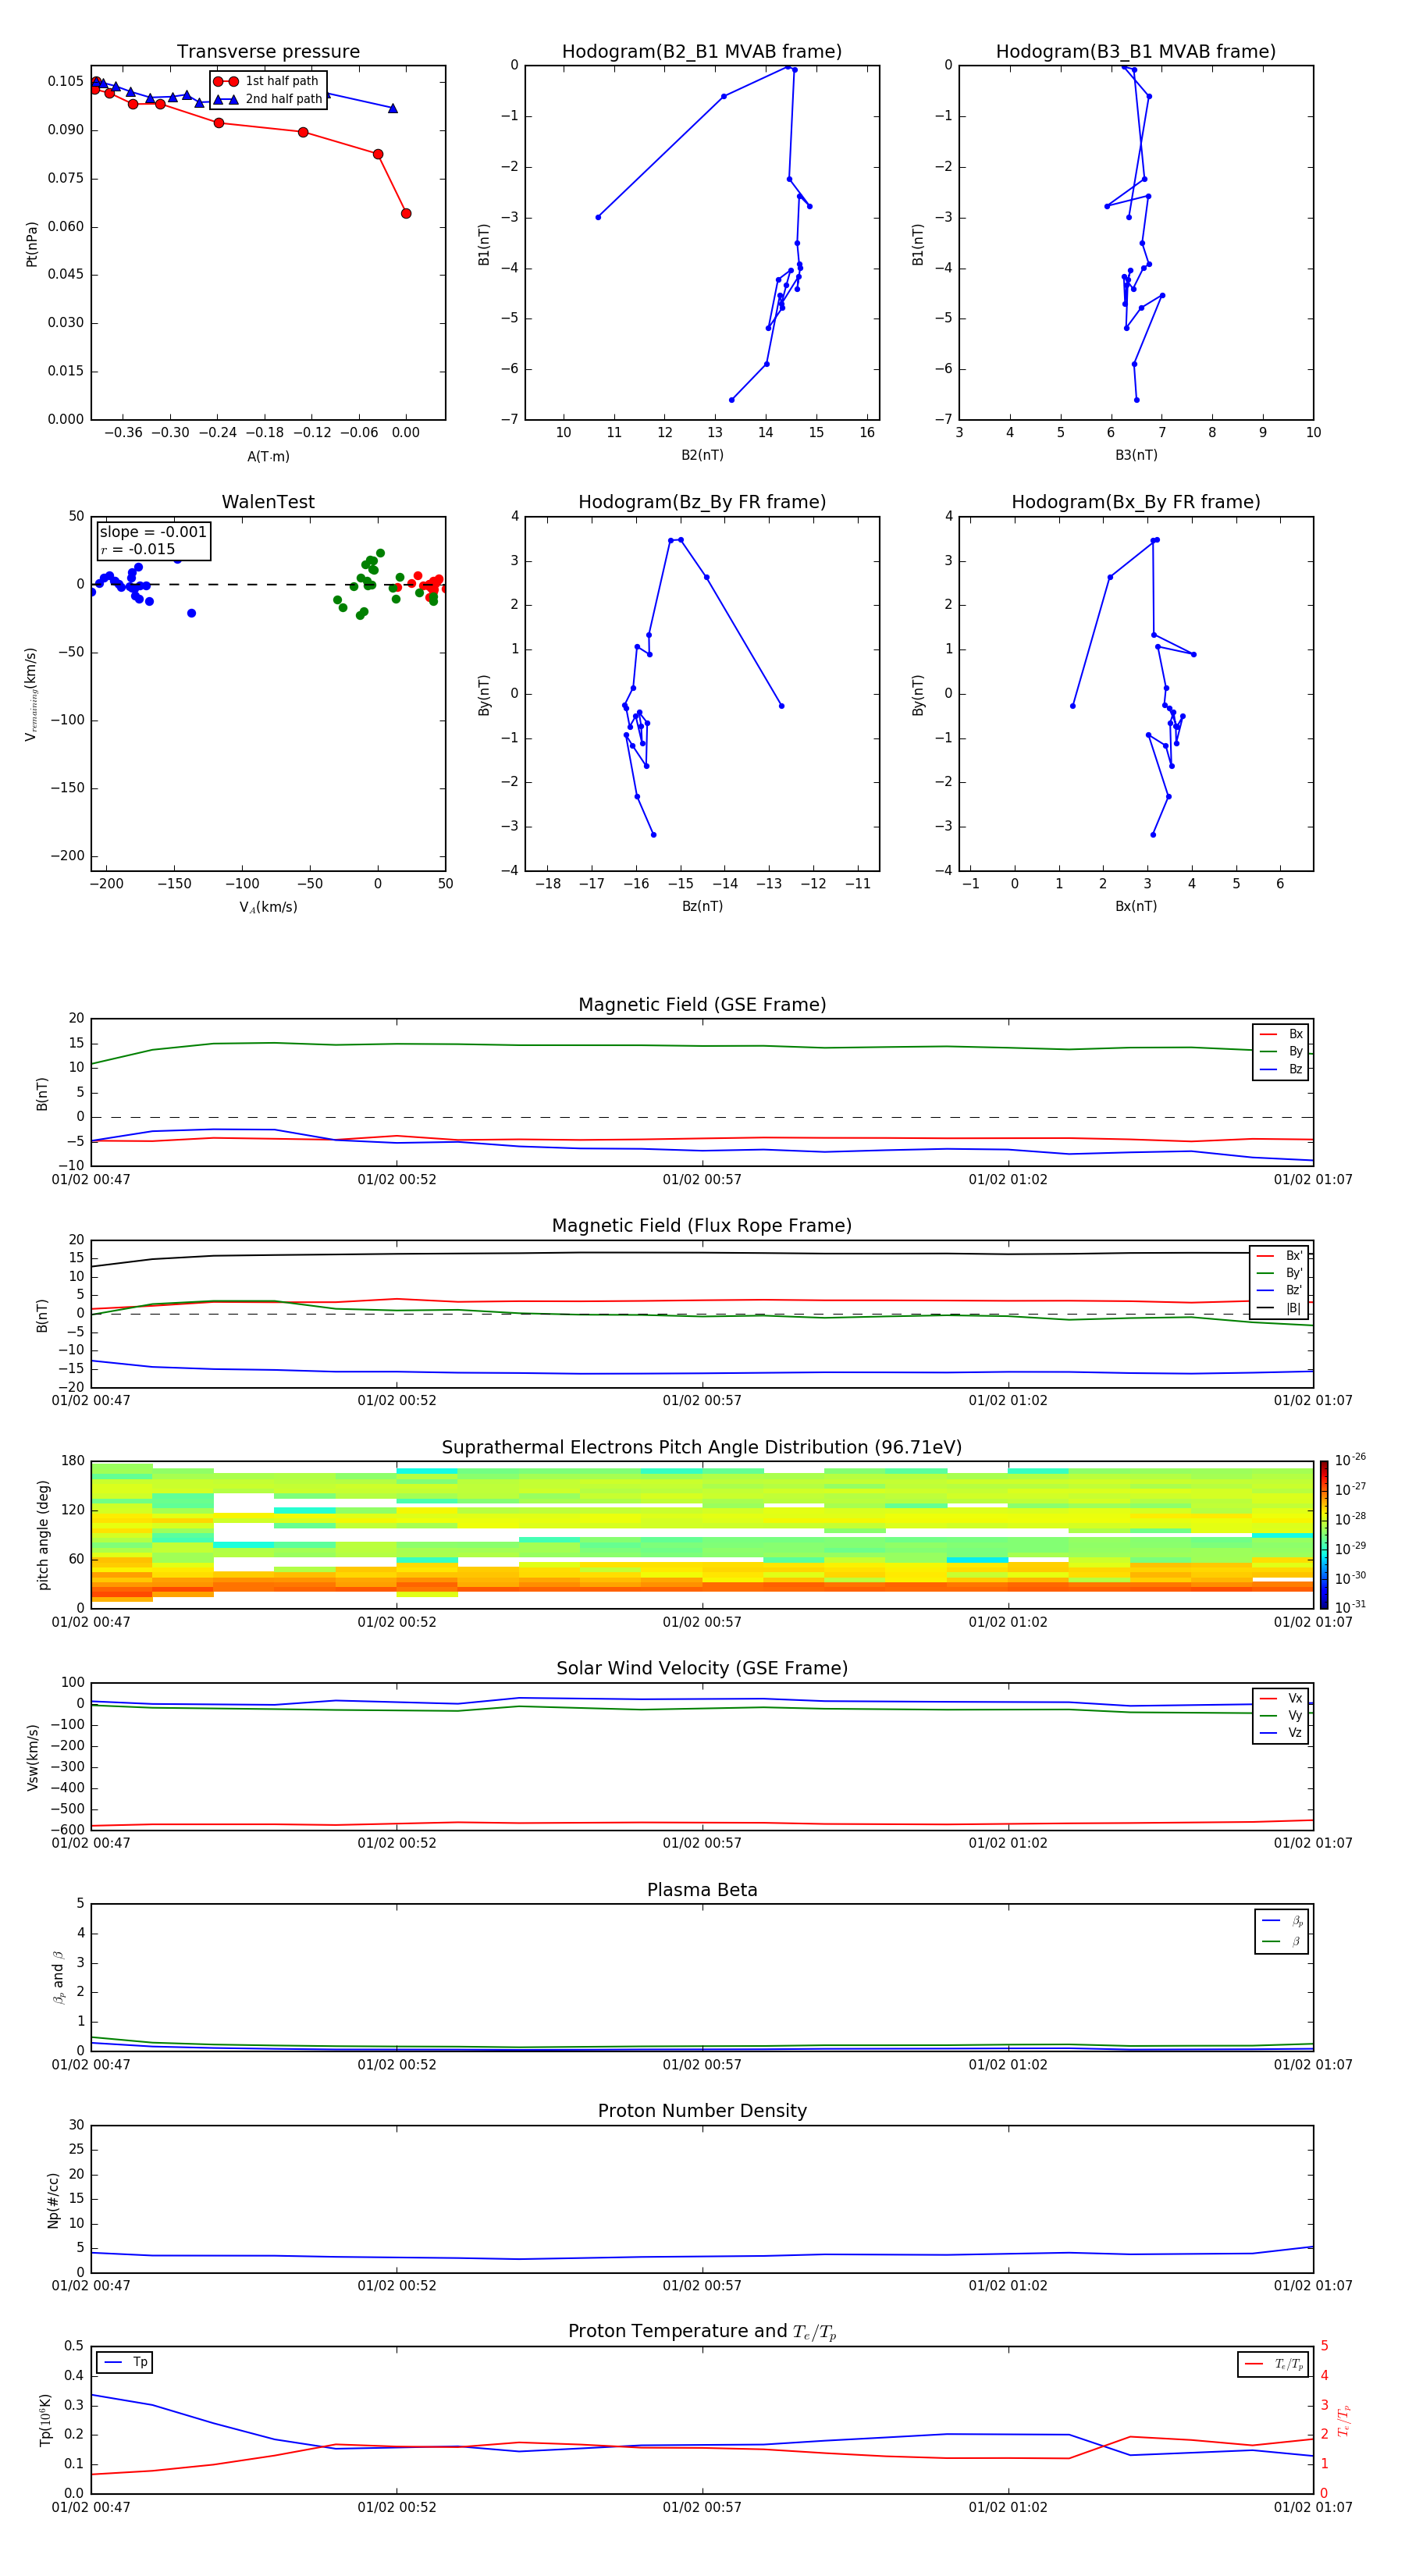Click the 'Bz(nT)' x-axis label
1405x2576 pixels.
coord(702,906)
